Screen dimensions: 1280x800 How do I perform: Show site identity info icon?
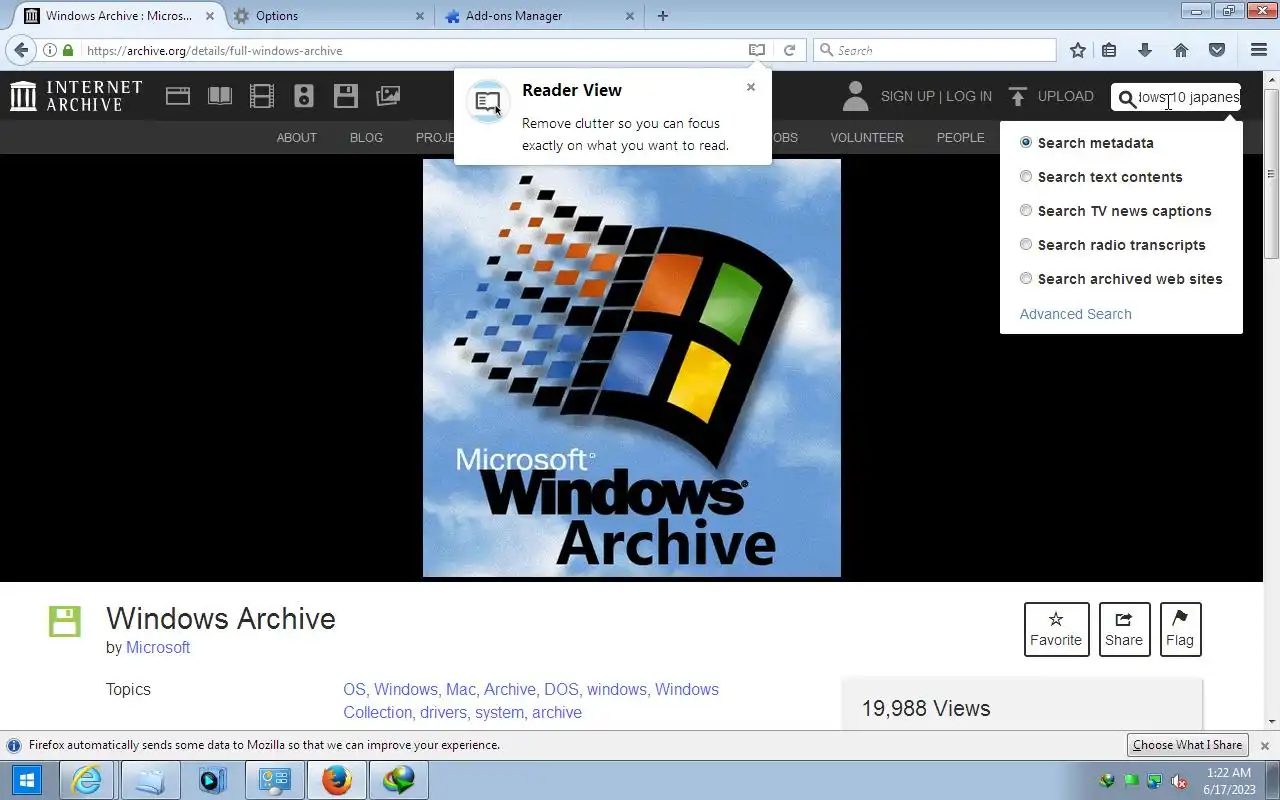point(50,50)
